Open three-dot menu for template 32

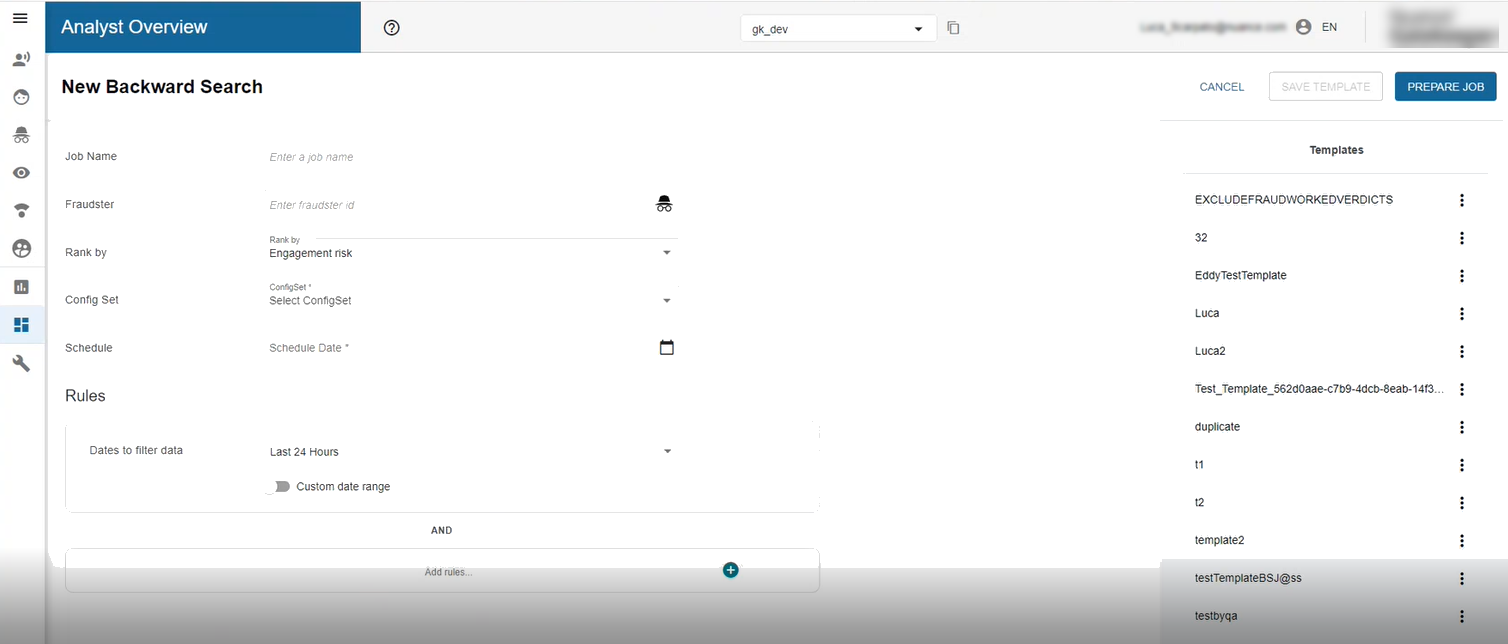1462,238
